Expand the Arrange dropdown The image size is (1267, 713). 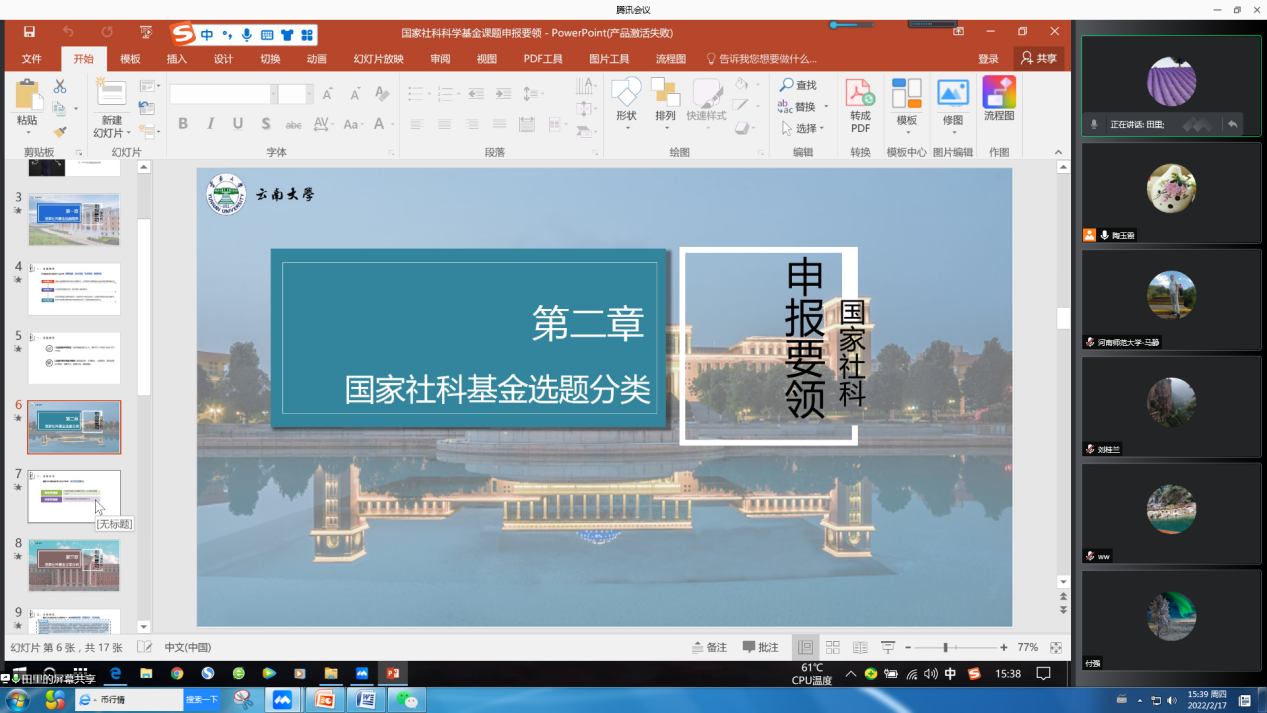pos(665,127)
